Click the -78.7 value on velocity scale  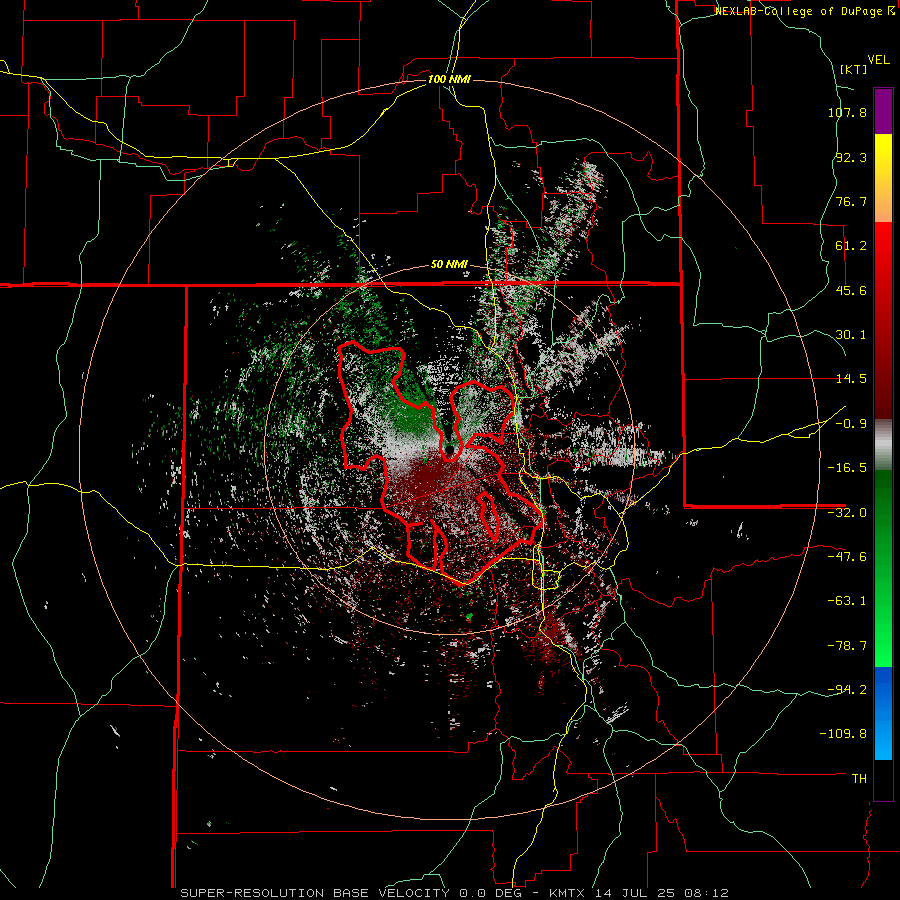(847, 646)
